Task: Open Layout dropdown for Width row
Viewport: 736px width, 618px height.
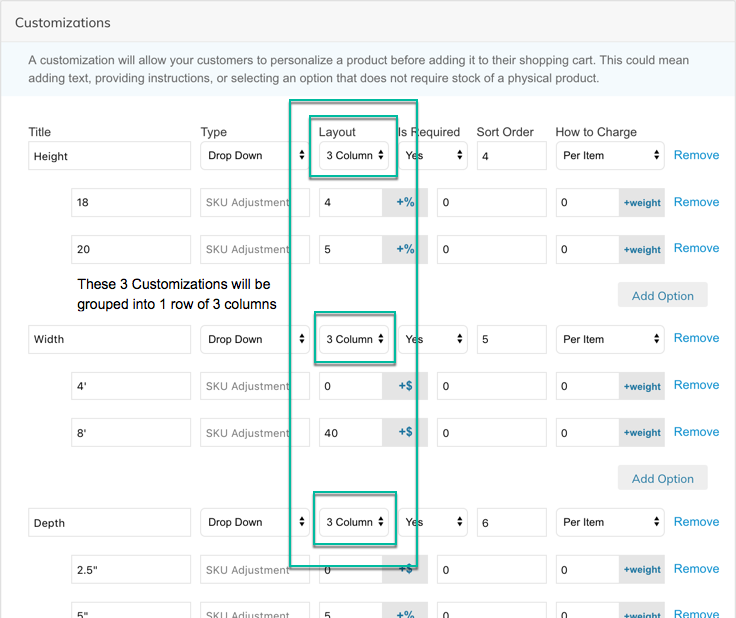Action: point(354,339)
